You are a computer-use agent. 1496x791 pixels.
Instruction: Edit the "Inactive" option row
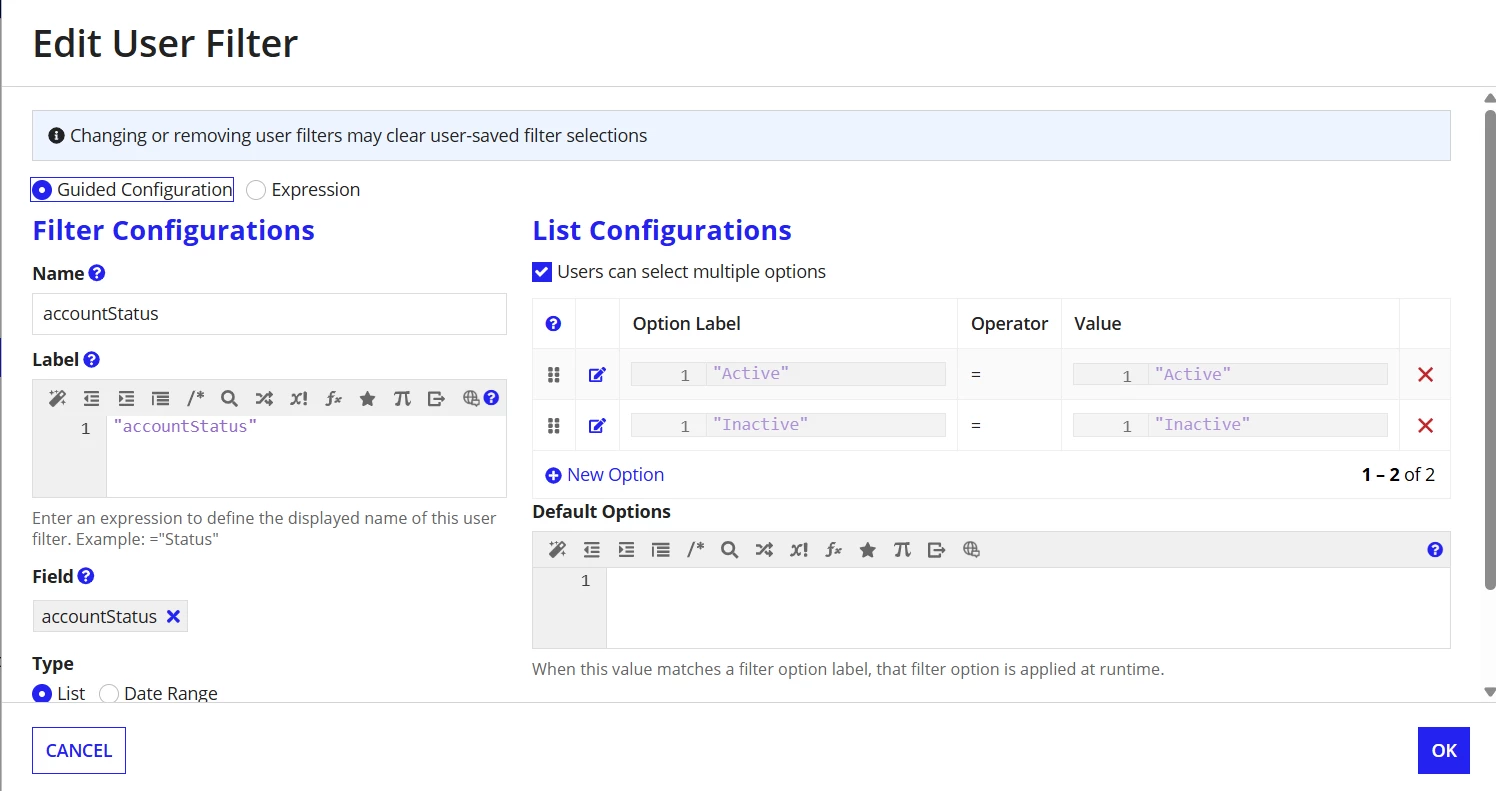click(597, 425)
